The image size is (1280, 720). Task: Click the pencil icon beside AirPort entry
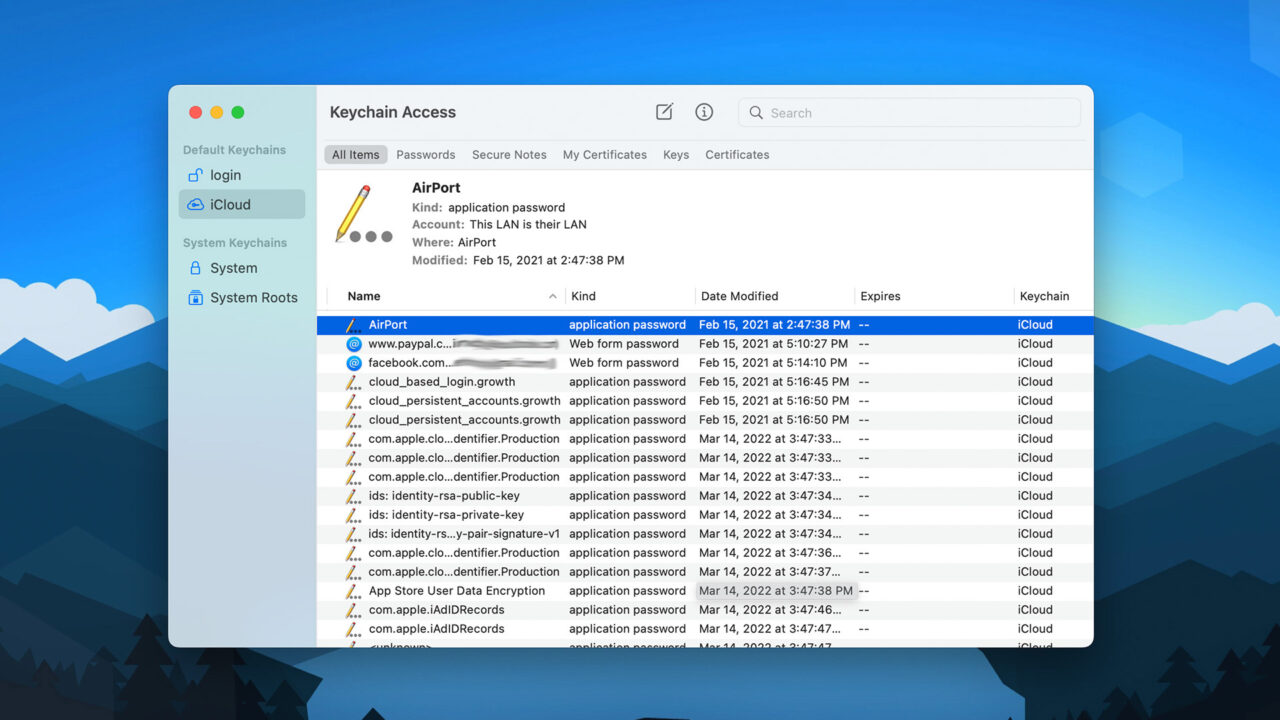352,324
